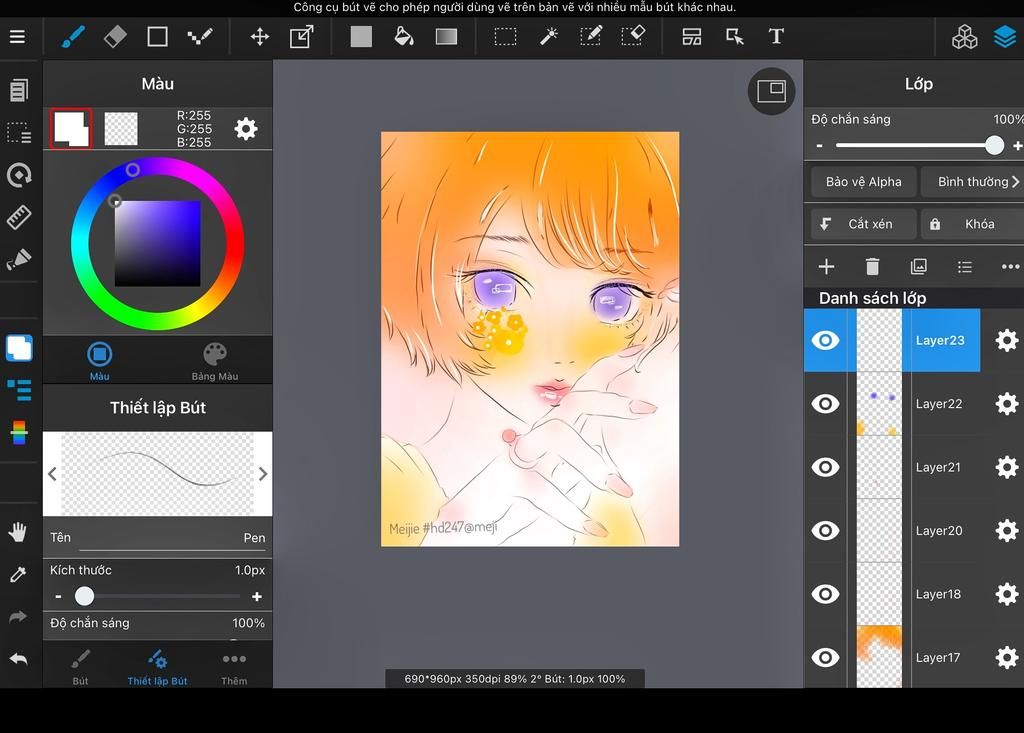Click the flashlight icon in sidebar
Screen dimensions: 1024x733
click(19, 260)
